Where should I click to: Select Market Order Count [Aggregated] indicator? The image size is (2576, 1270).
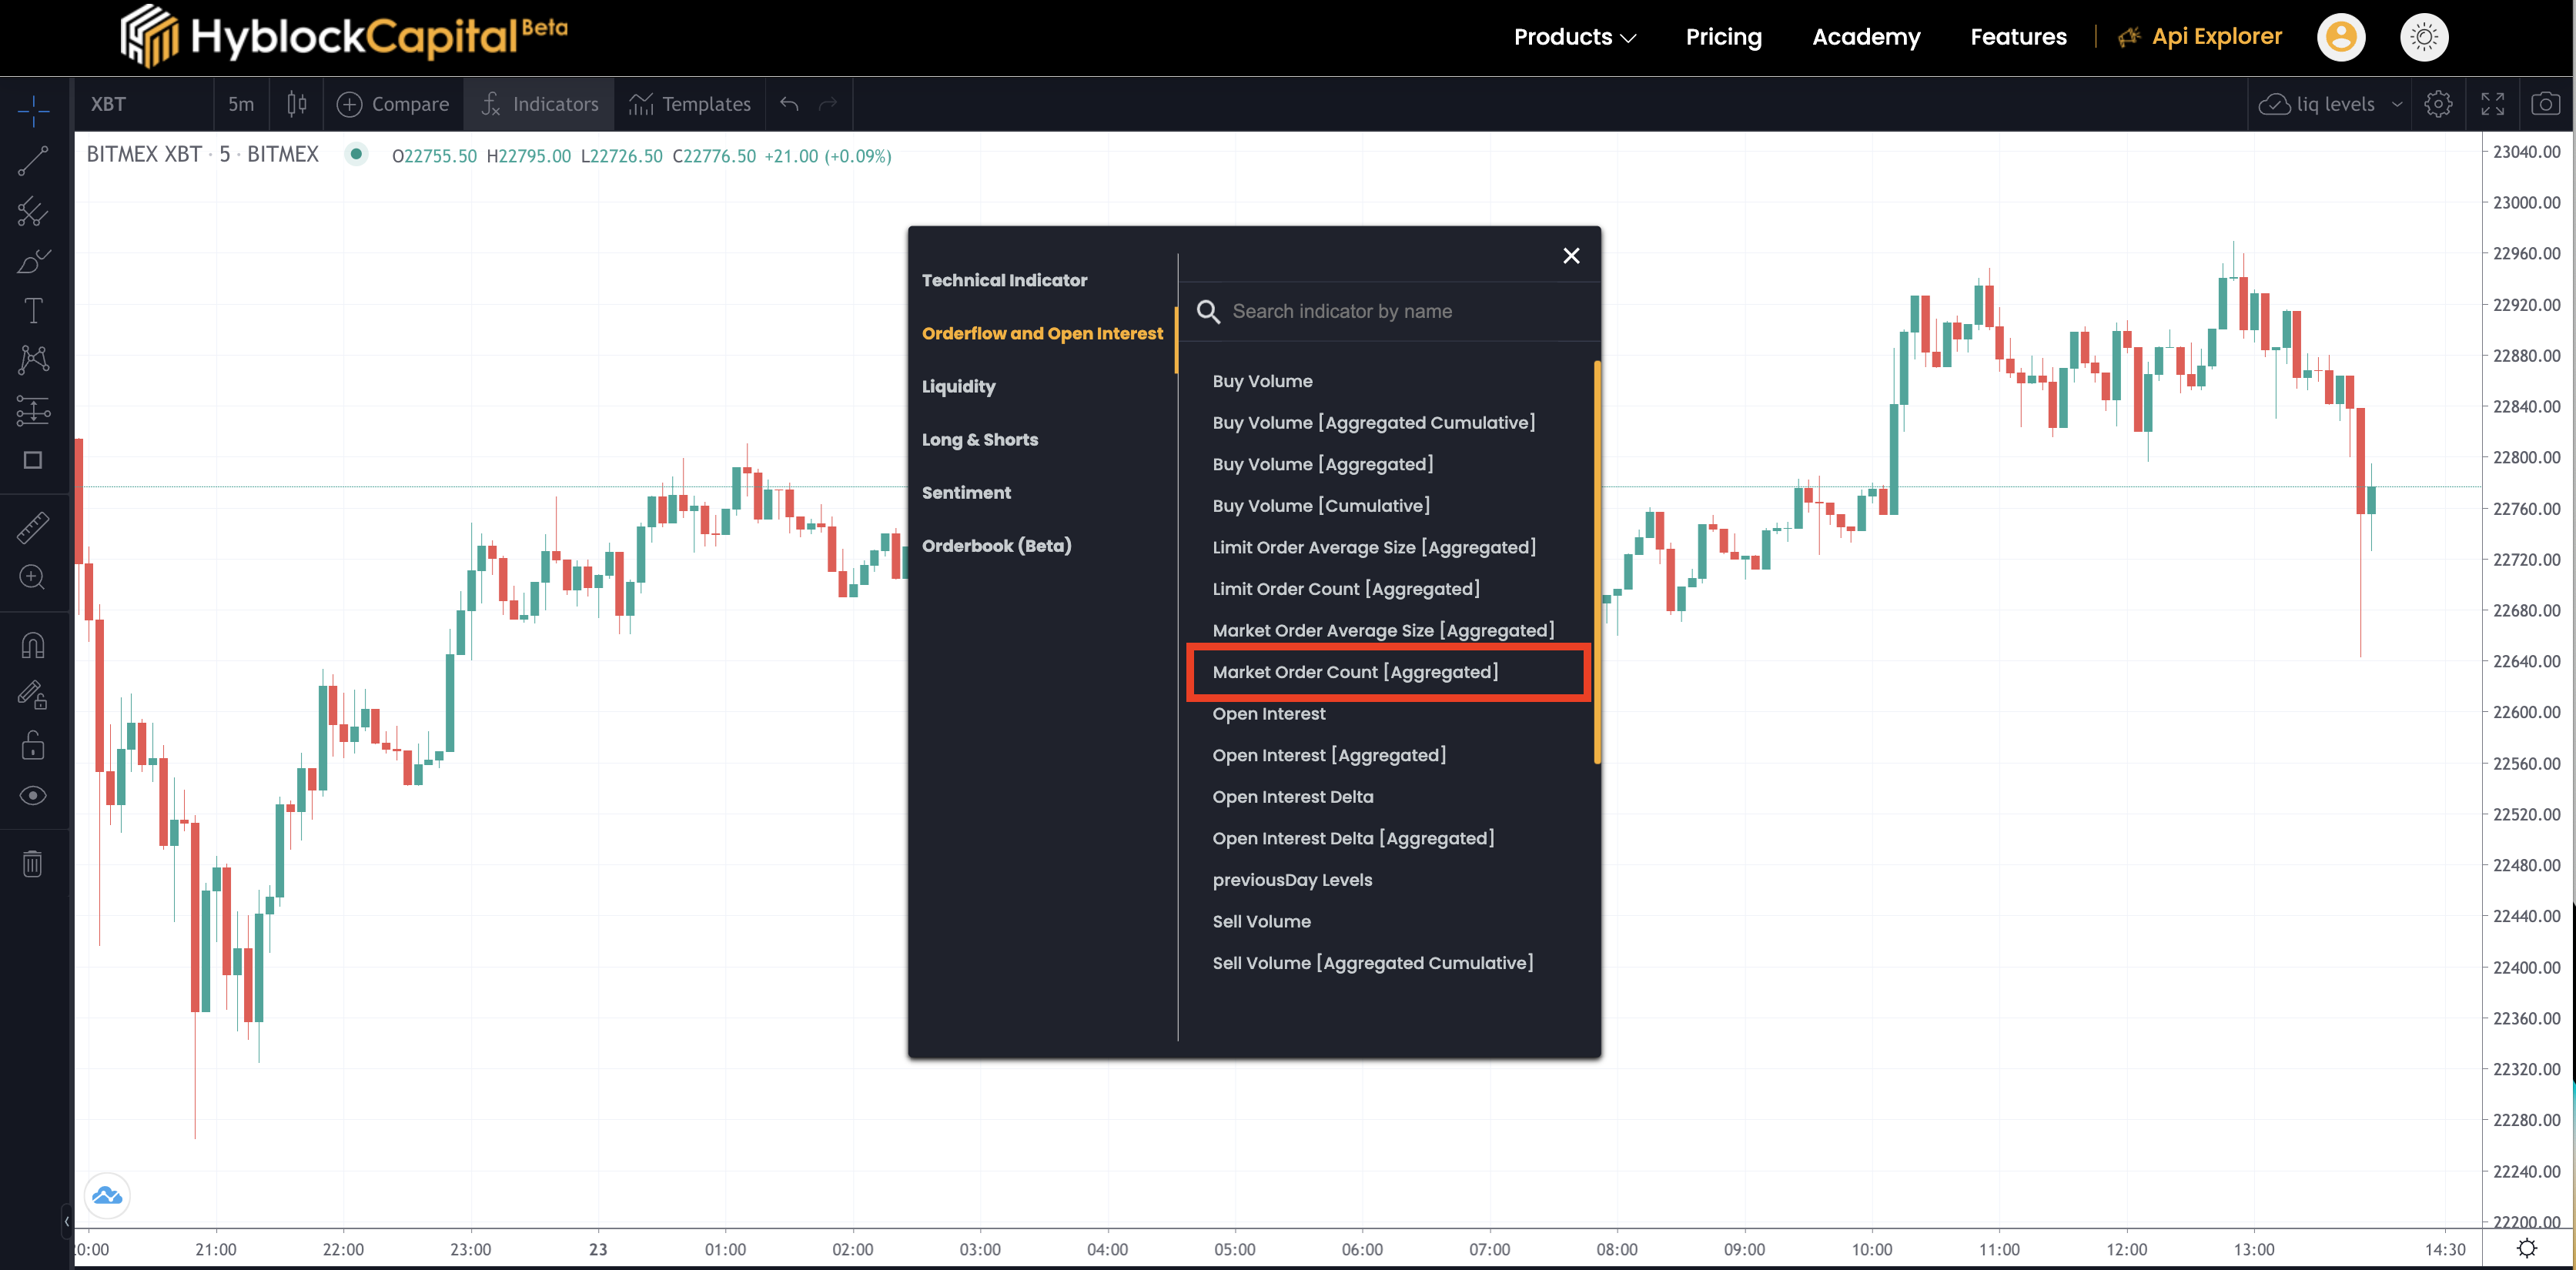tap(1355, 672)
